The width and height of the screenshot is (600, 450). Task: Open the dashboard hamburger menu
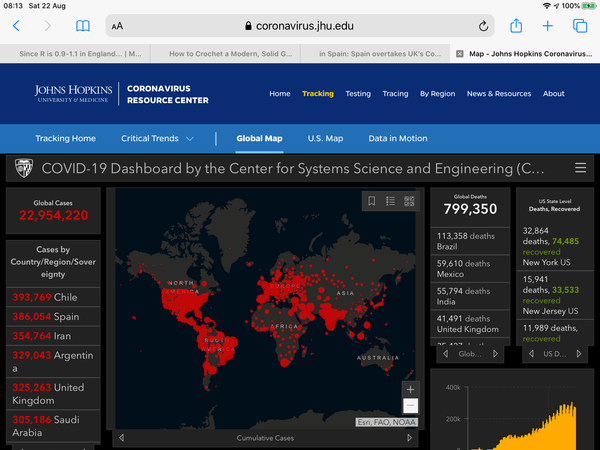tap(580, 168)
